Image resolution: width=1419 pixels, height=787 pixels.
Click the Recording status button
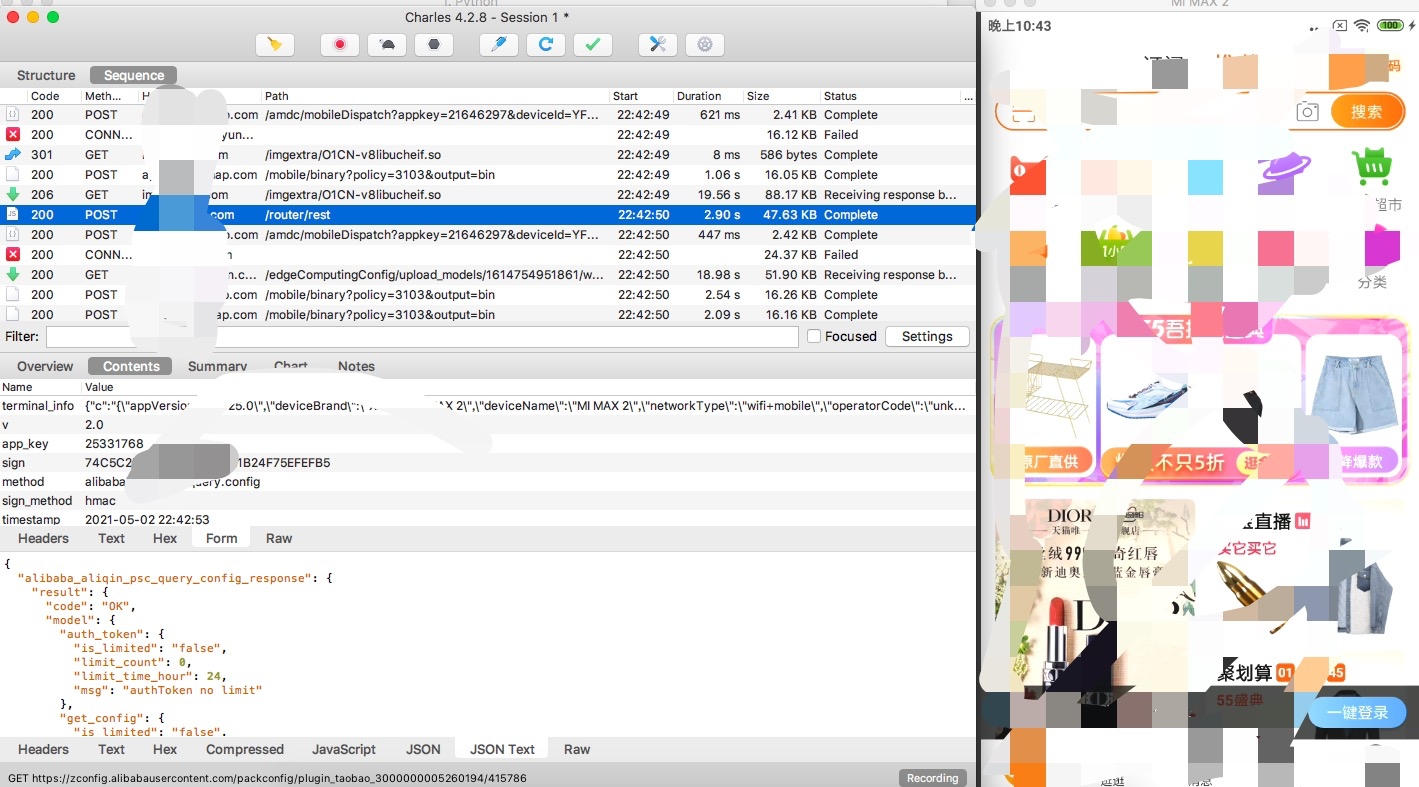click(x=932, y=778)
